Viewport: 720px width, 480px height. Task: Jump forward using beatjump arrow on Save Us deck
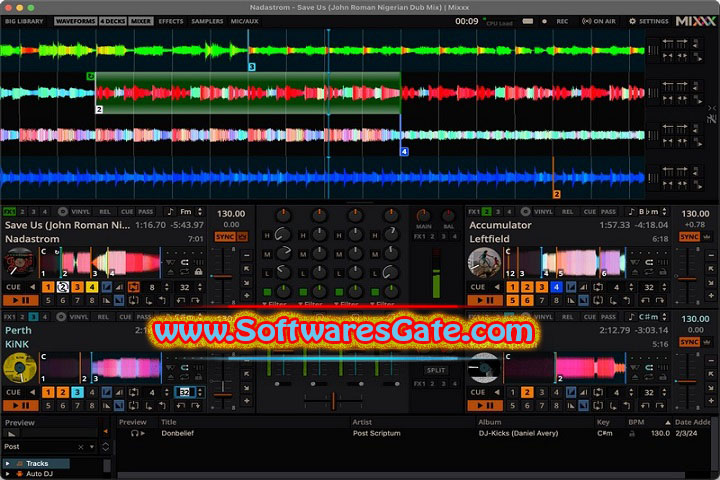[x=195, y=300]
